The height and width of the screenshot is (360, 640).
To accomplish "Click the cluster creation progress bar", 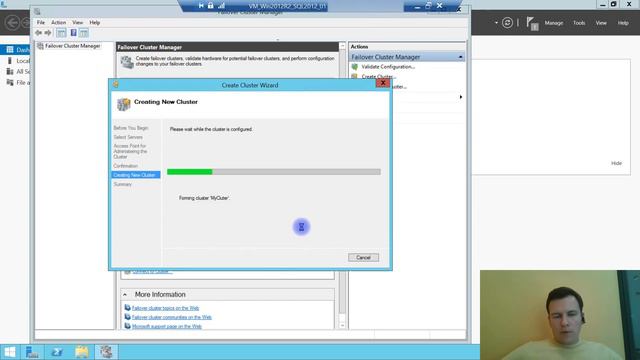I will [x=274, y=172].
